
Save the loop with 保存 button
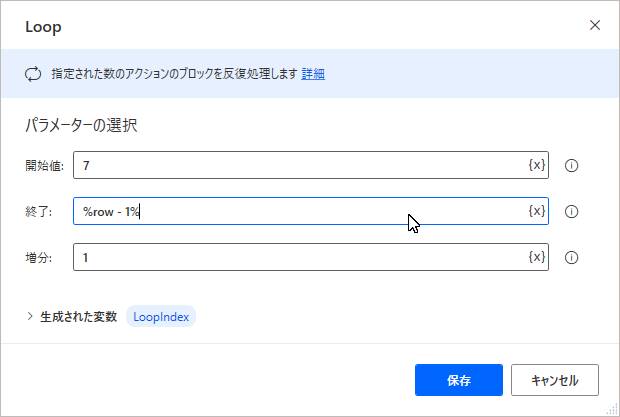click(x=459, y=380)
